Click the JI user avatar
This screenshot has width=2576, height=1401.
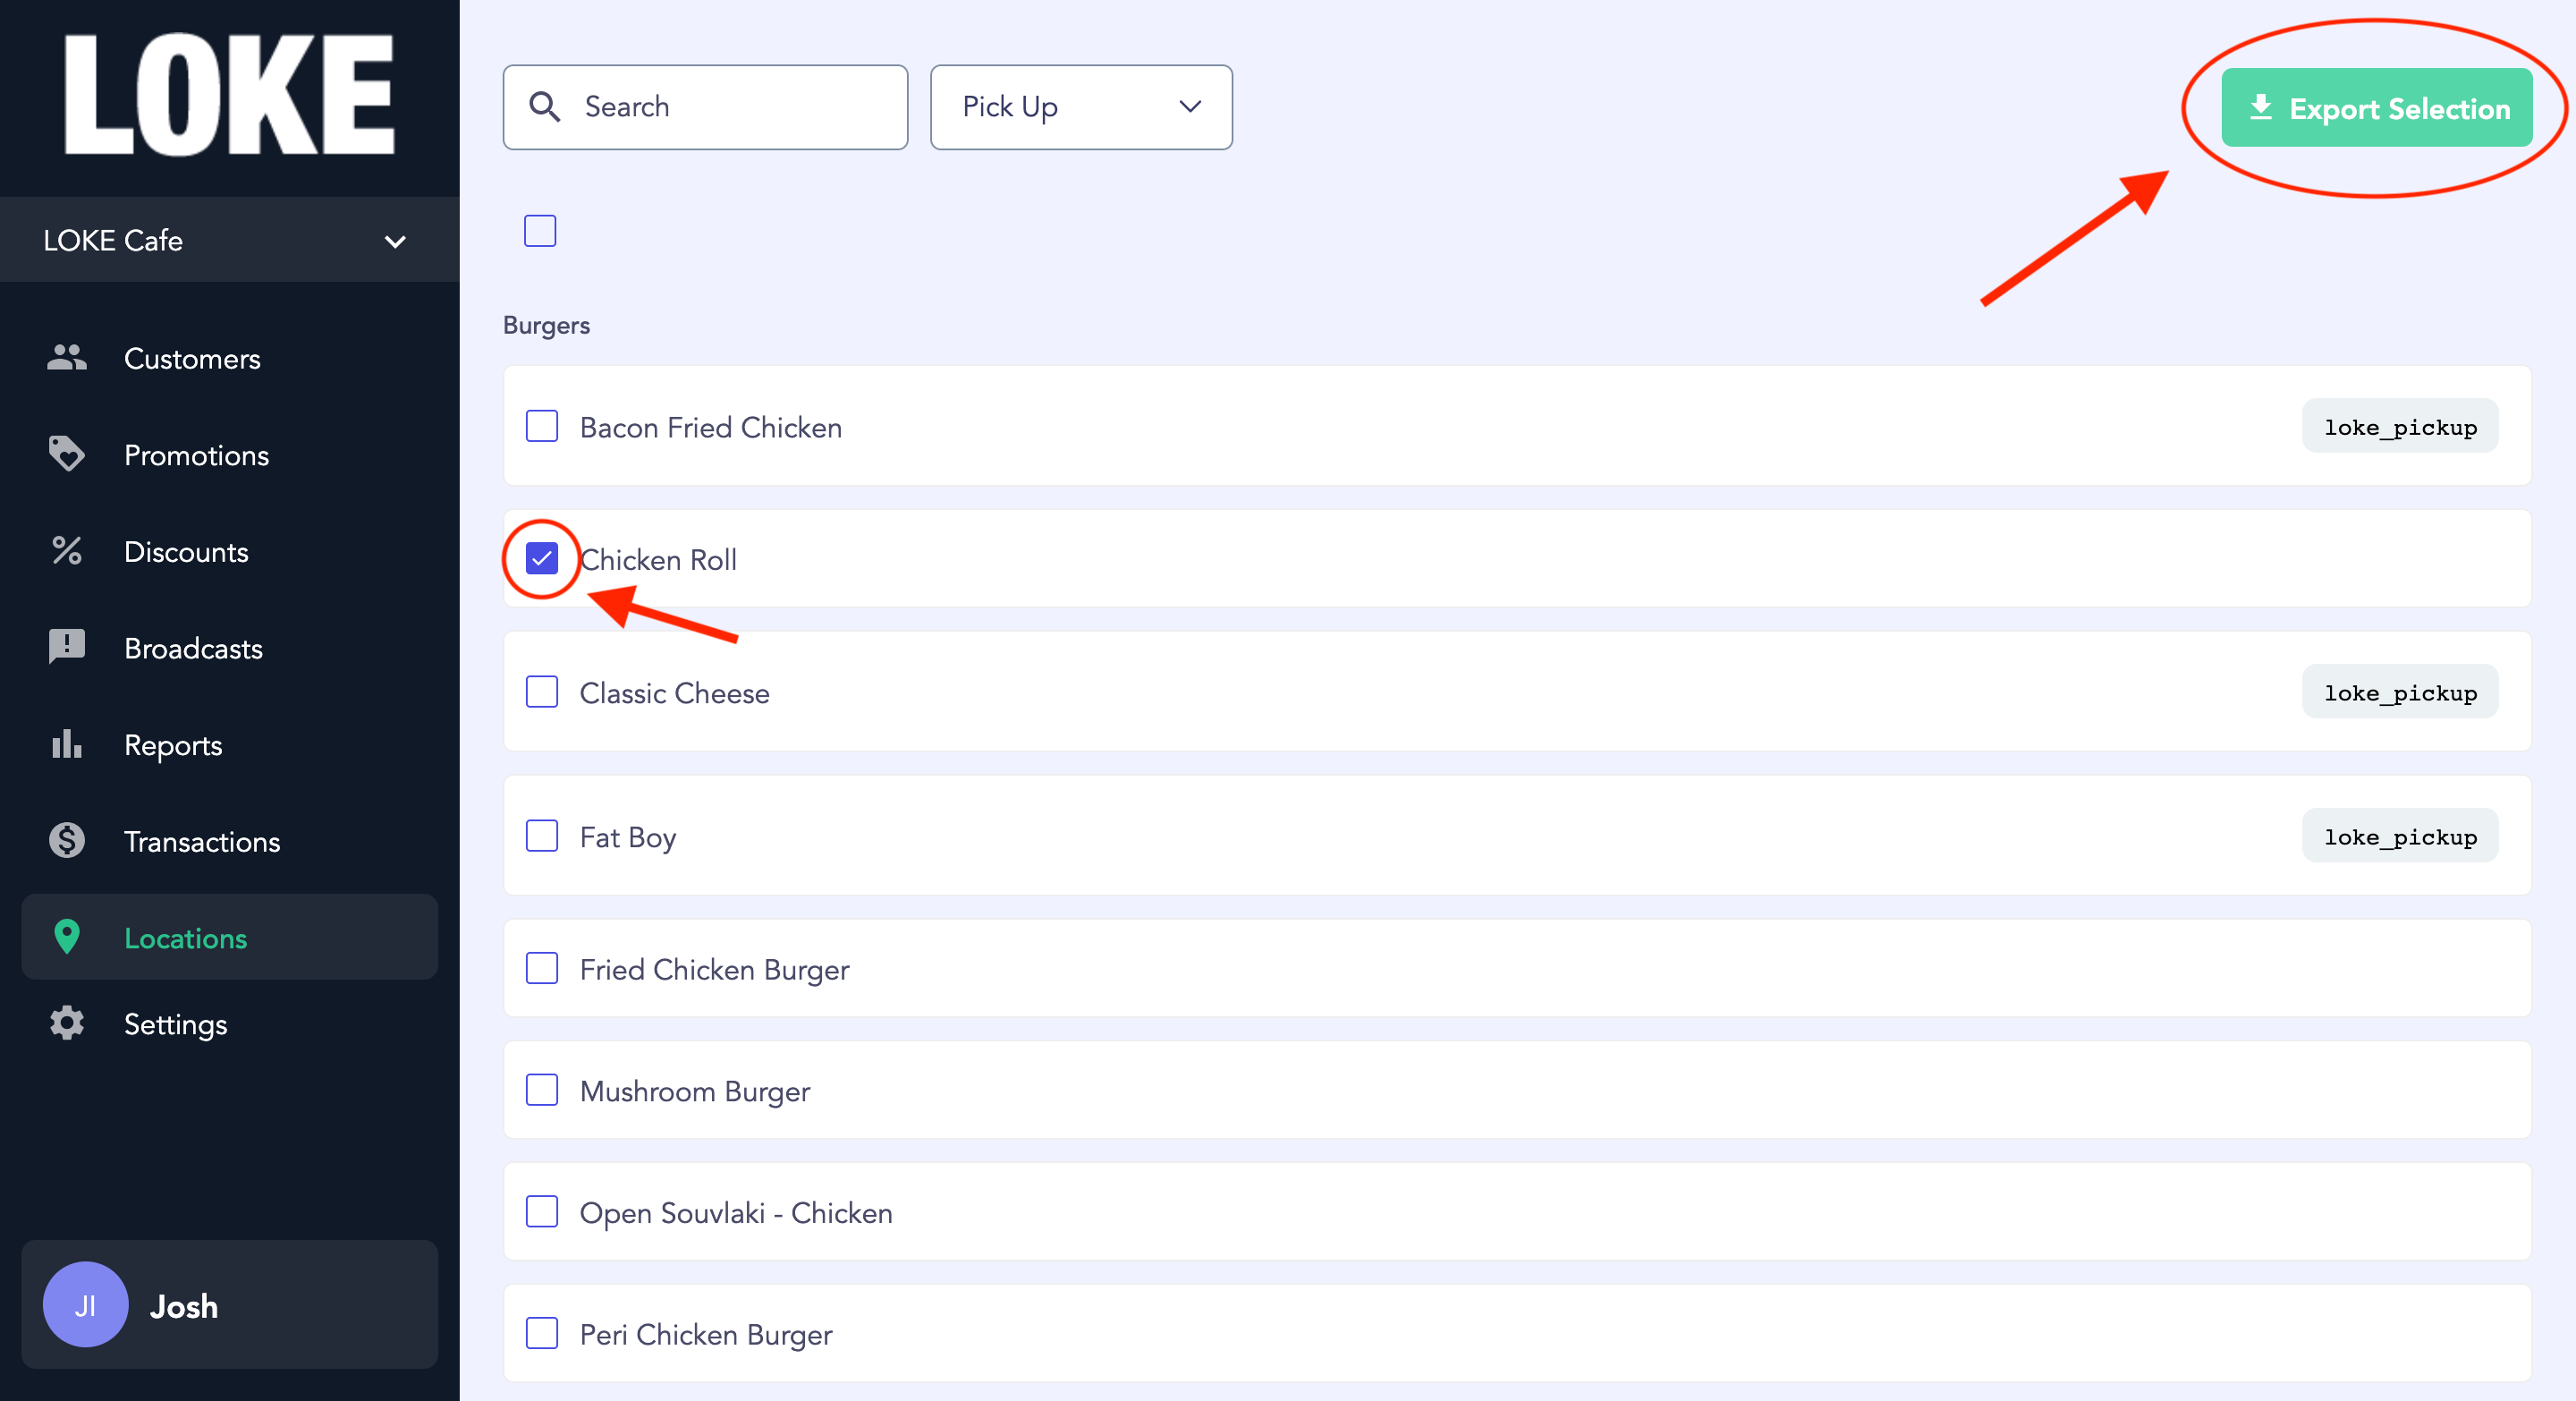85,1304
